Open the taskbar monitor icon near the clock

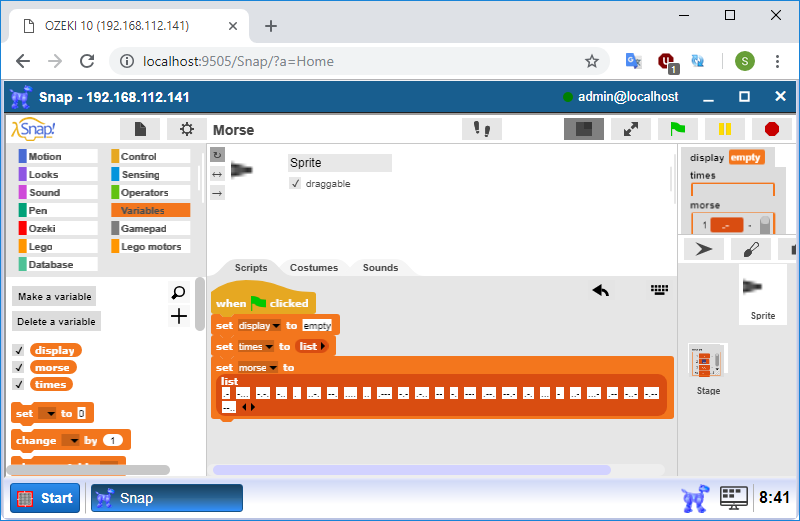[x=734, y=498]
